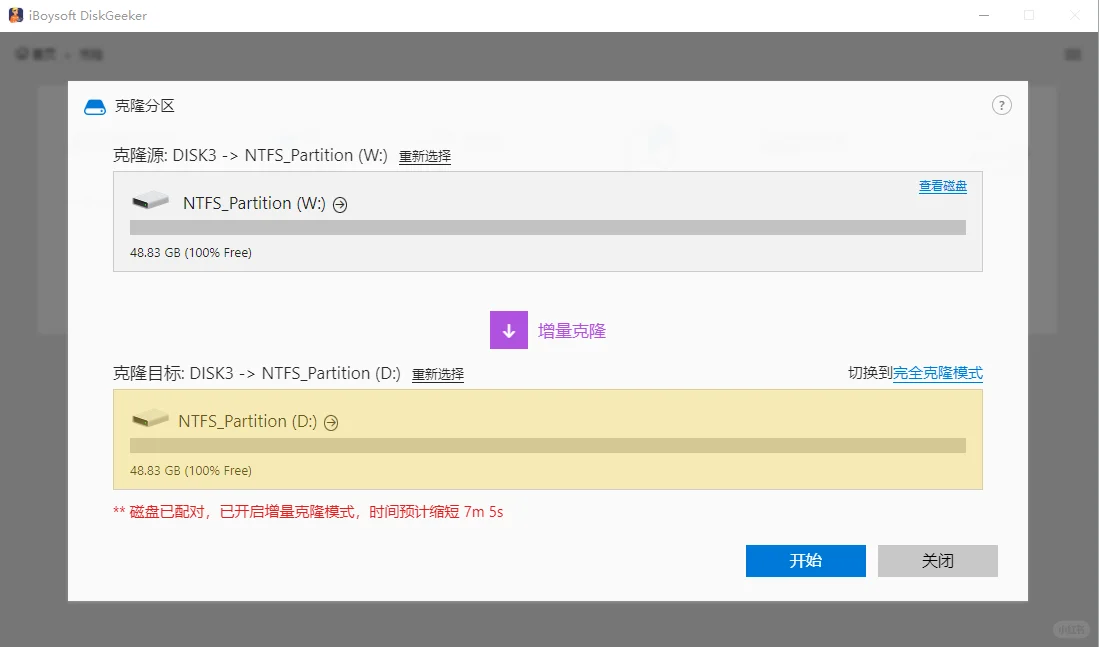Click the arrow icon beside NTFS_Partition (D:)
Image resolution: width=1099 pixels, height=647 pixels.
(x=331, y=422)
